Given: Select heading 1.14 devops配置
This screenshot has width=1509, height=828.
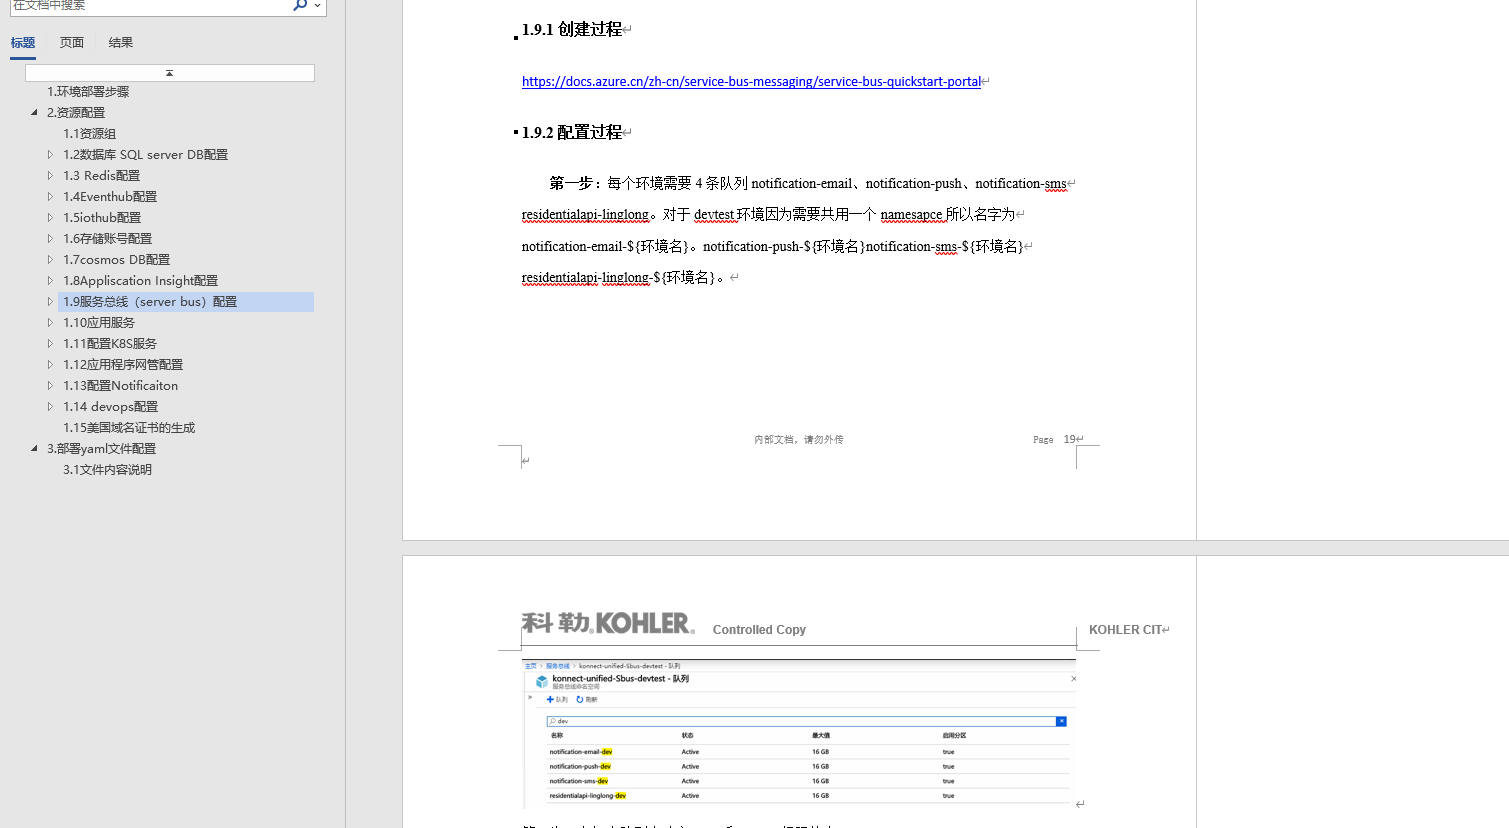Looking at the screenshot, I should tap(111, 407).
